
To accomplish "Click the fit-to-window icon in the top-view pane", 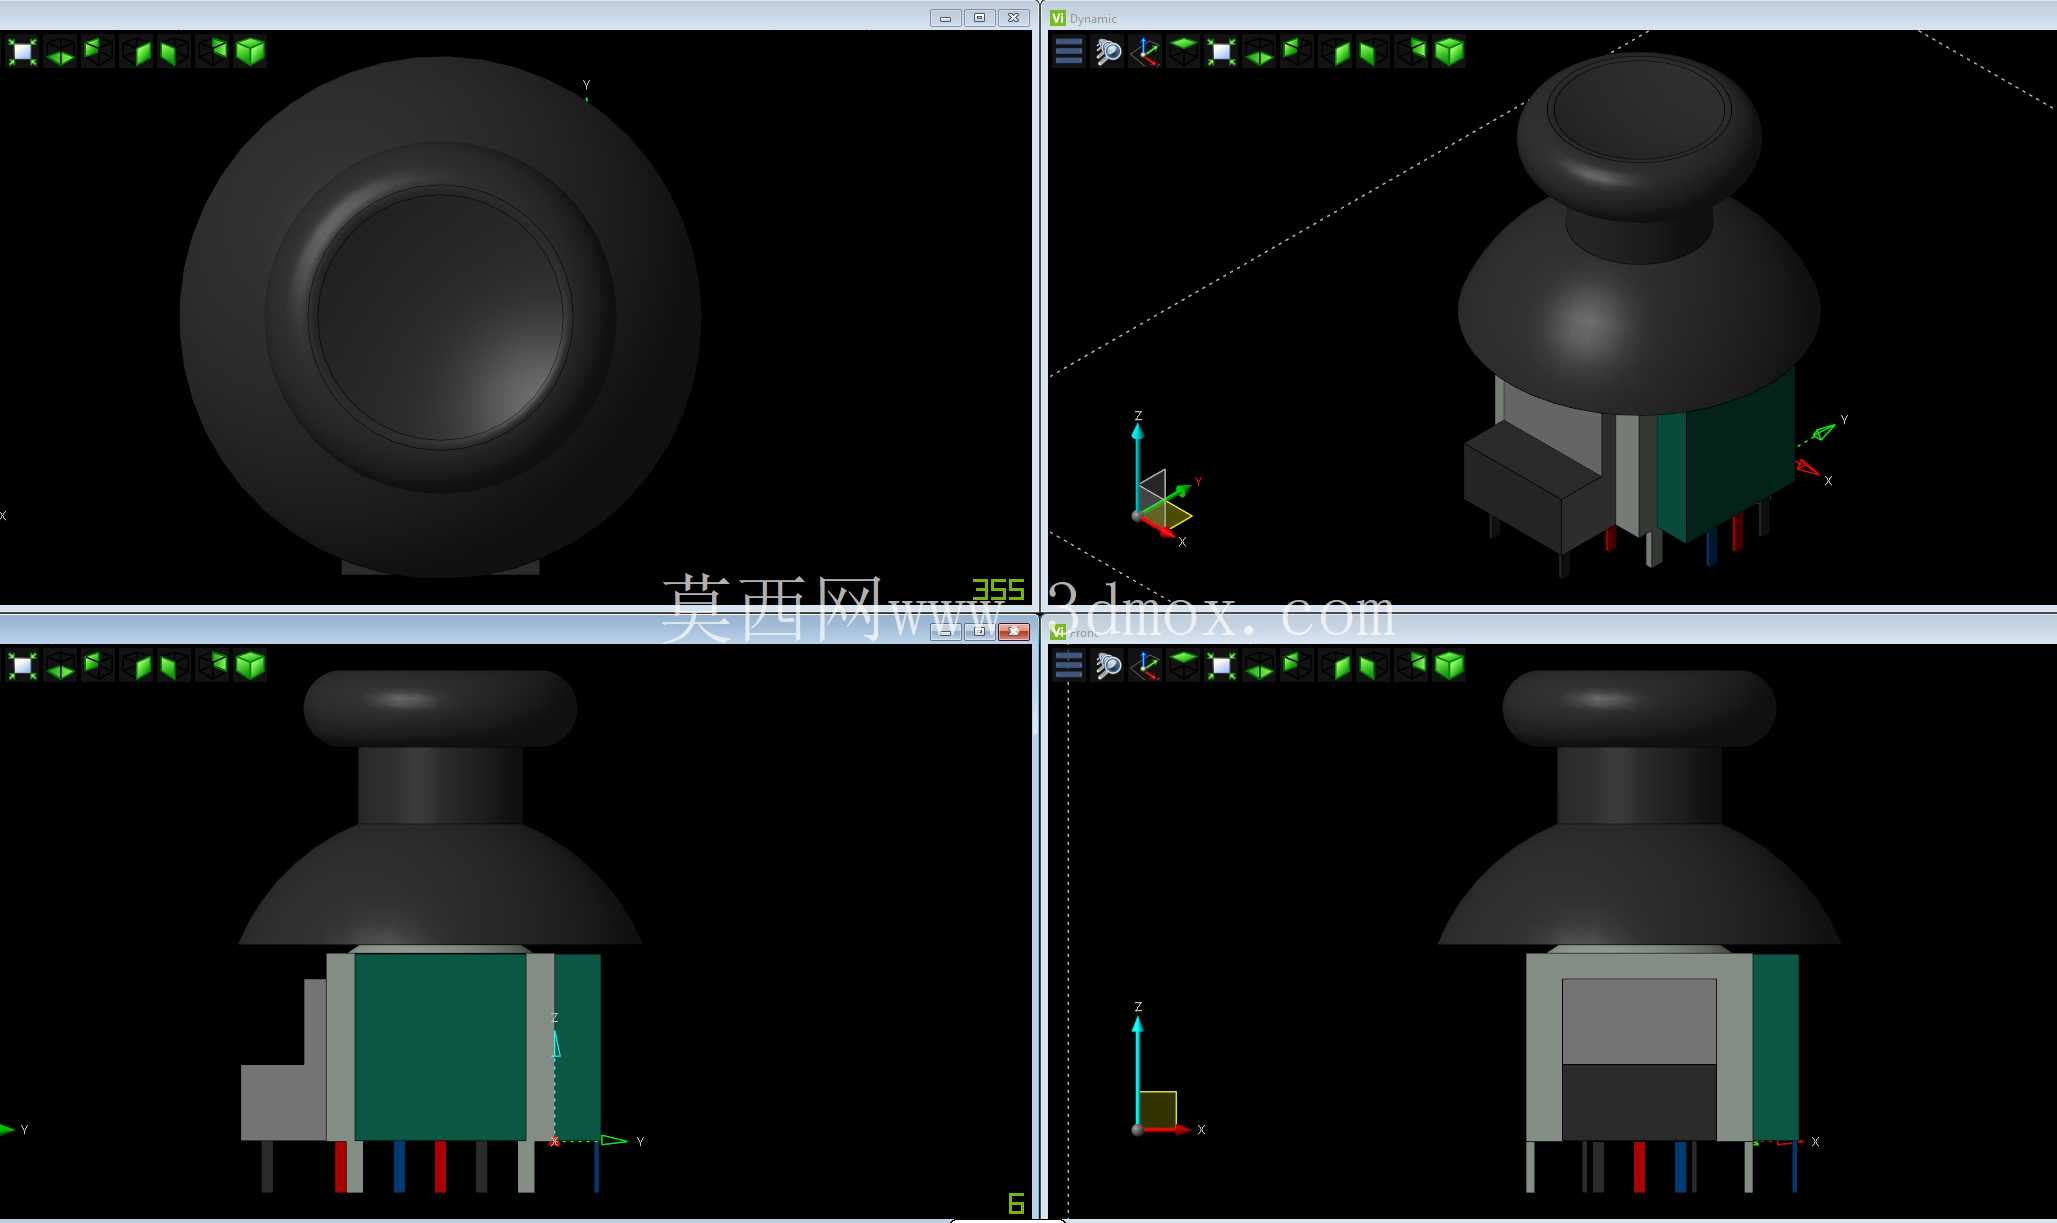I will (x=22, y=52).
